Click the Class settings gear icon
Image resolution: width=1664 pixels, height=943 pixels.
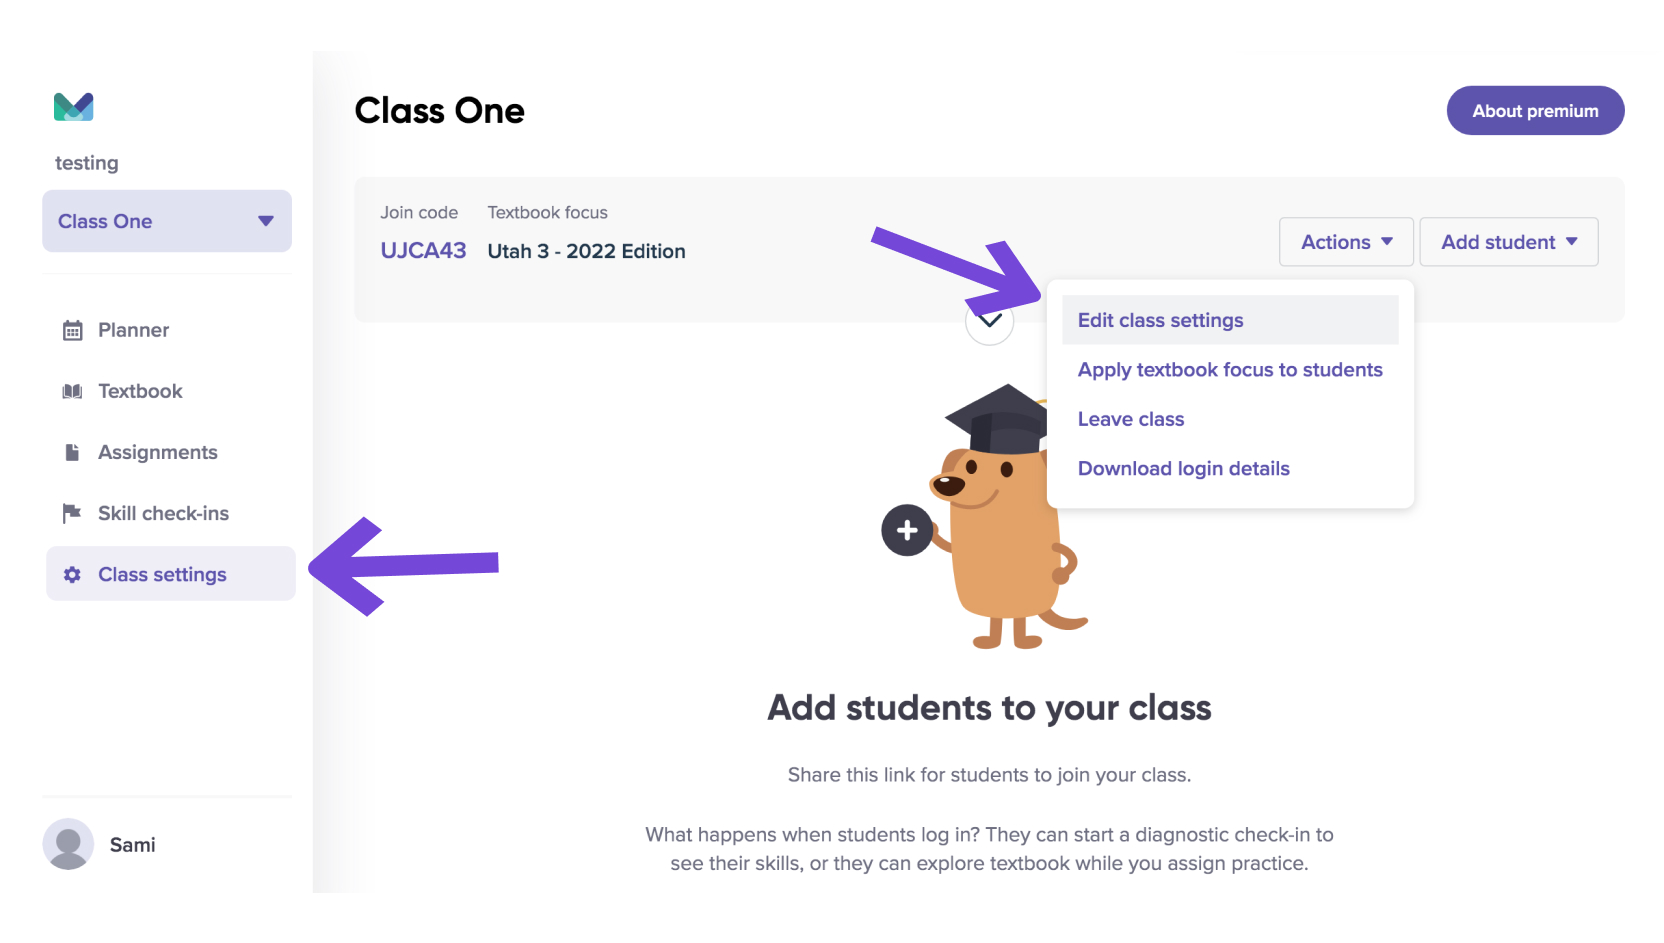72,574
